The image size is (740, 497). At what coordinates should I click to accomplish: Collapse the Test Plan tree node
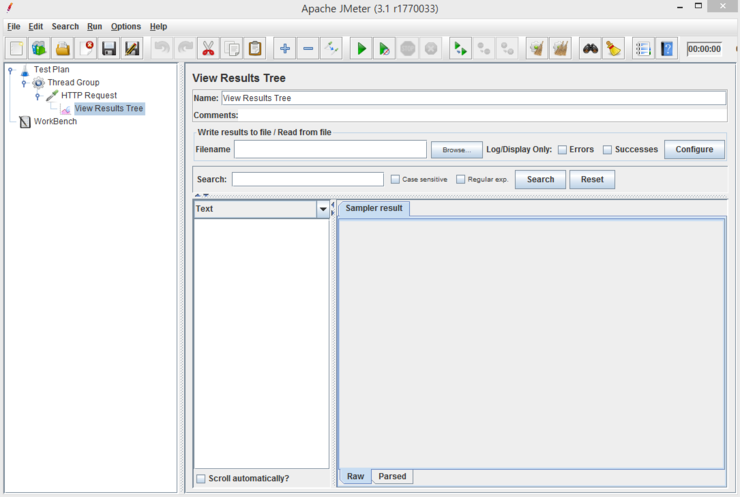pyautogui.click(x=10, y=70)
